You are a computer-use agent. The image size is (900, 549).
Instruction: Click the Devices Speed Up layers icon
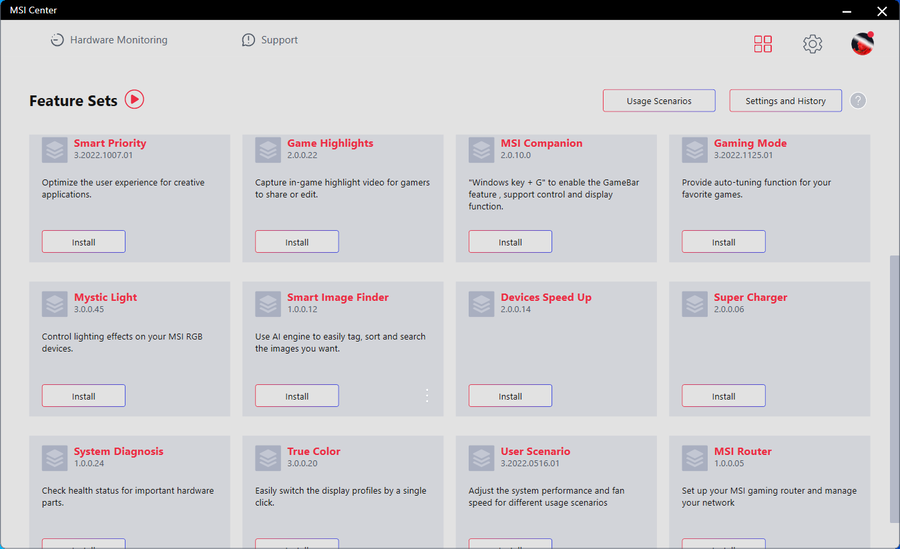[481, 304]
